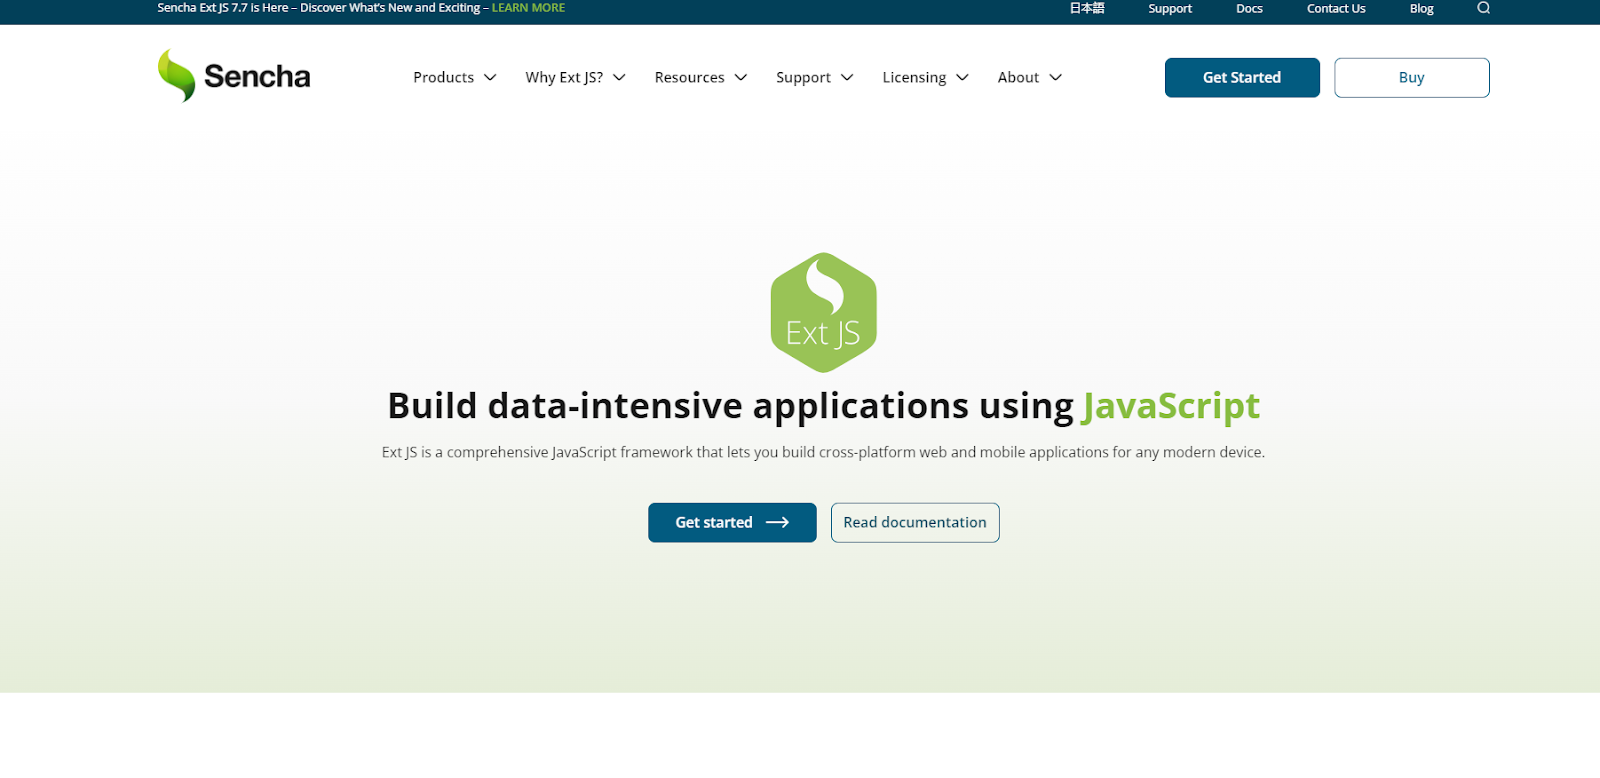Expand the Support nav chevron
The image size is (1600, 778).
point(847,78)
